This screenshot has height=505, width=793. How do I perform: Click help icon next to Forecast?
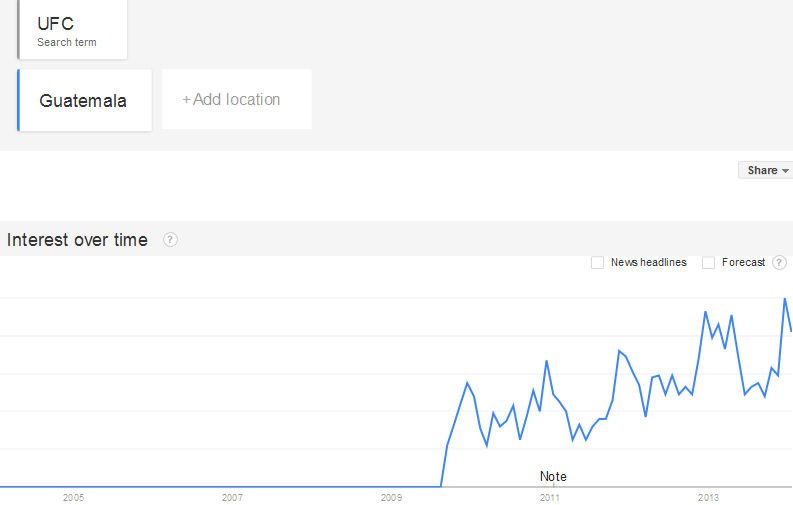tap(779, 262)
